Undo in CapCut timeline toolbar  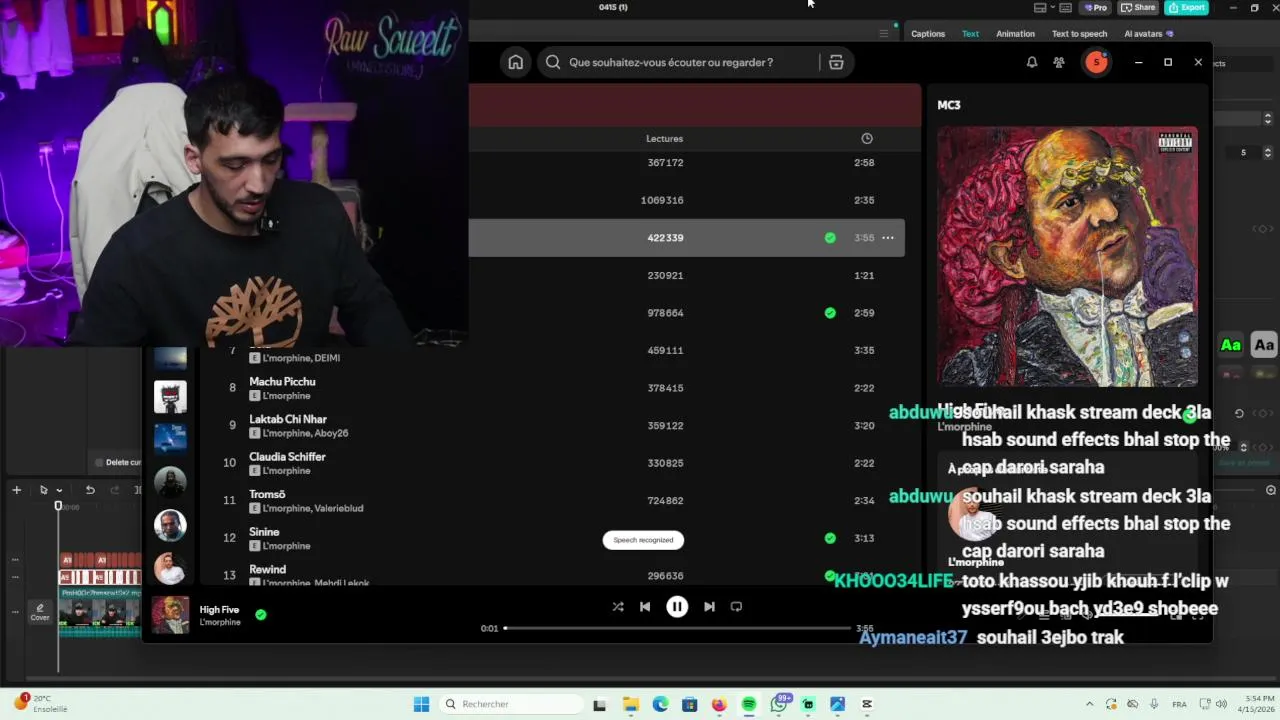pyautogui.click(x=90, y=490)
